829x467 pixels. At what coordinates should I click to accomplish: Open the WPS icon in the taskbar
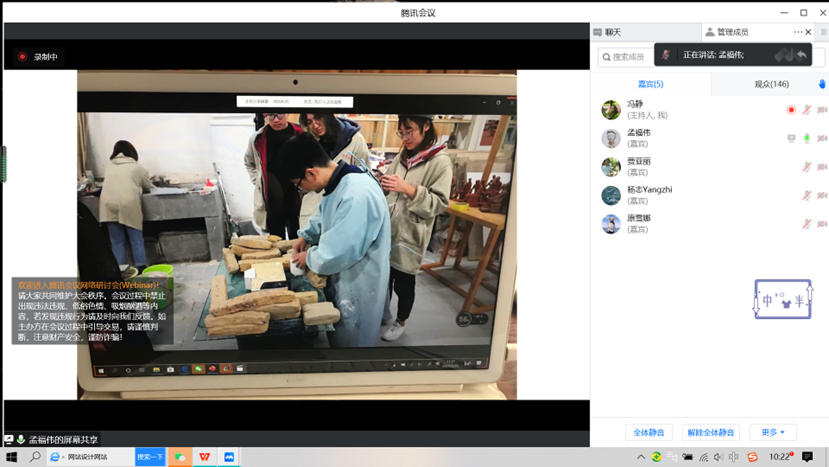[205, 457]
